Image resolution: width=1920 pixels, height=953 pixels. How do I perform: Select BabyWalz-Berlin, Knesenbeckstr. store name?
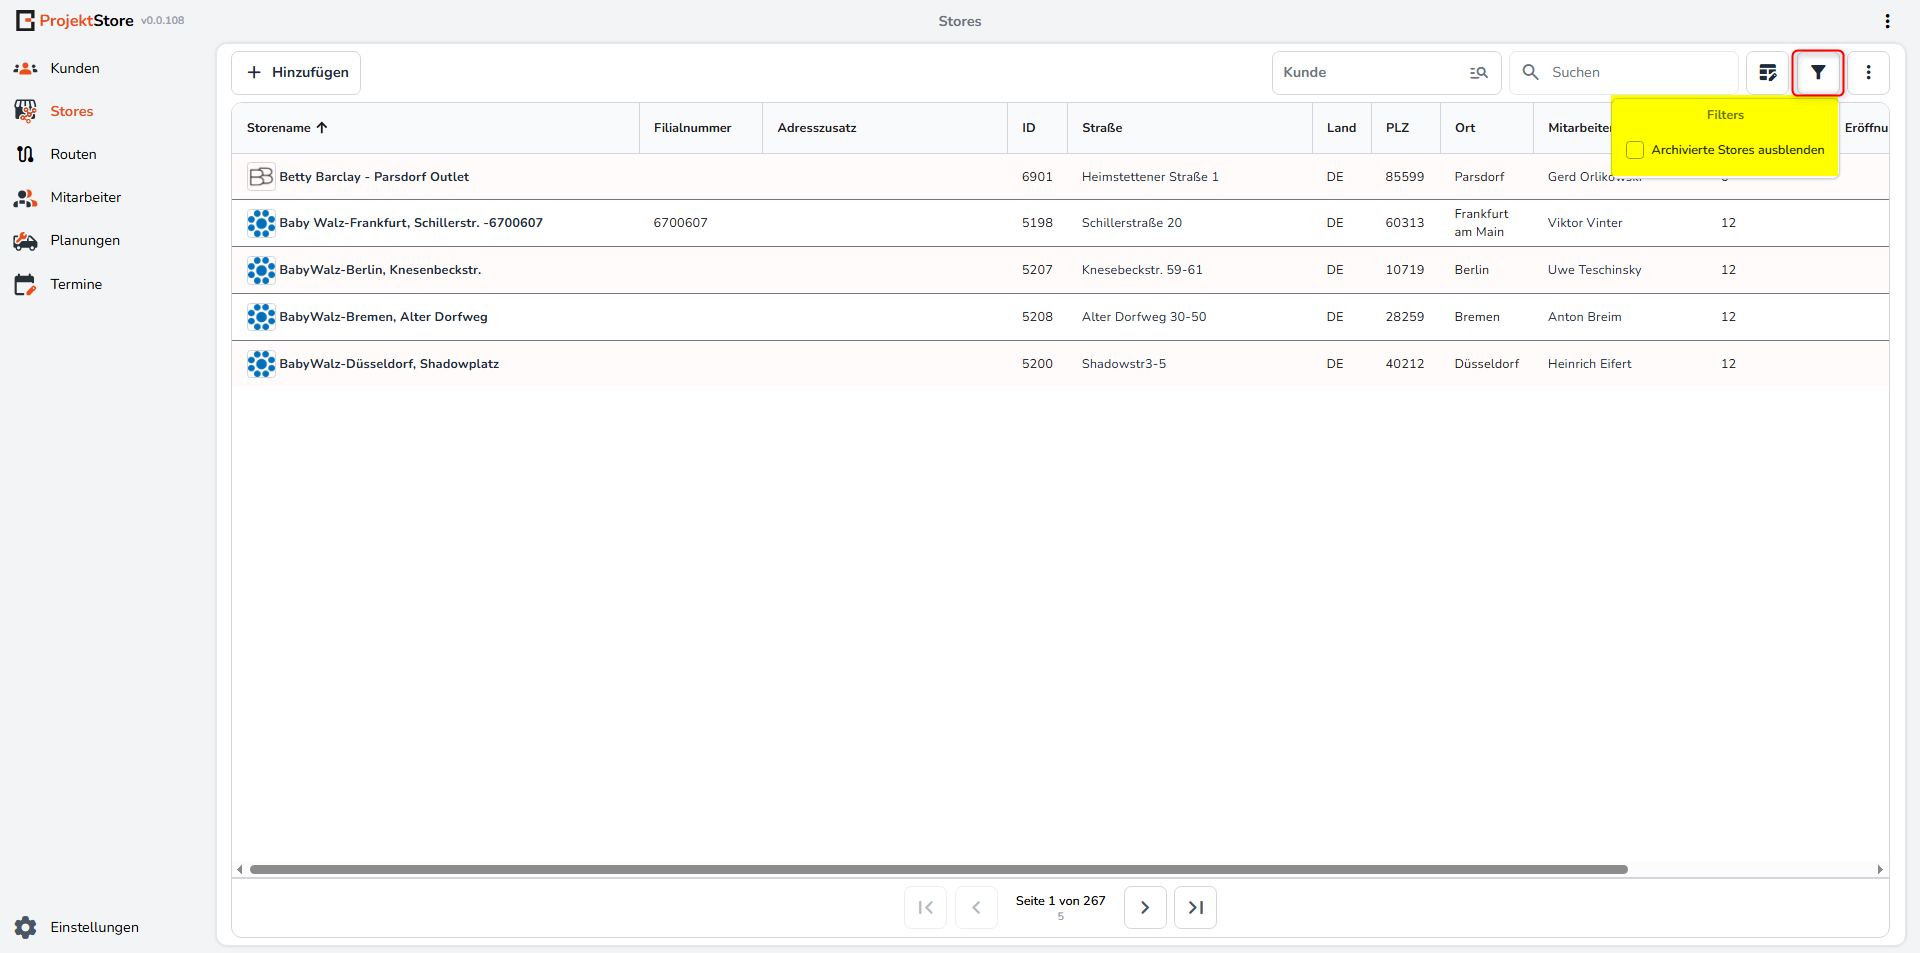(380, 270)
